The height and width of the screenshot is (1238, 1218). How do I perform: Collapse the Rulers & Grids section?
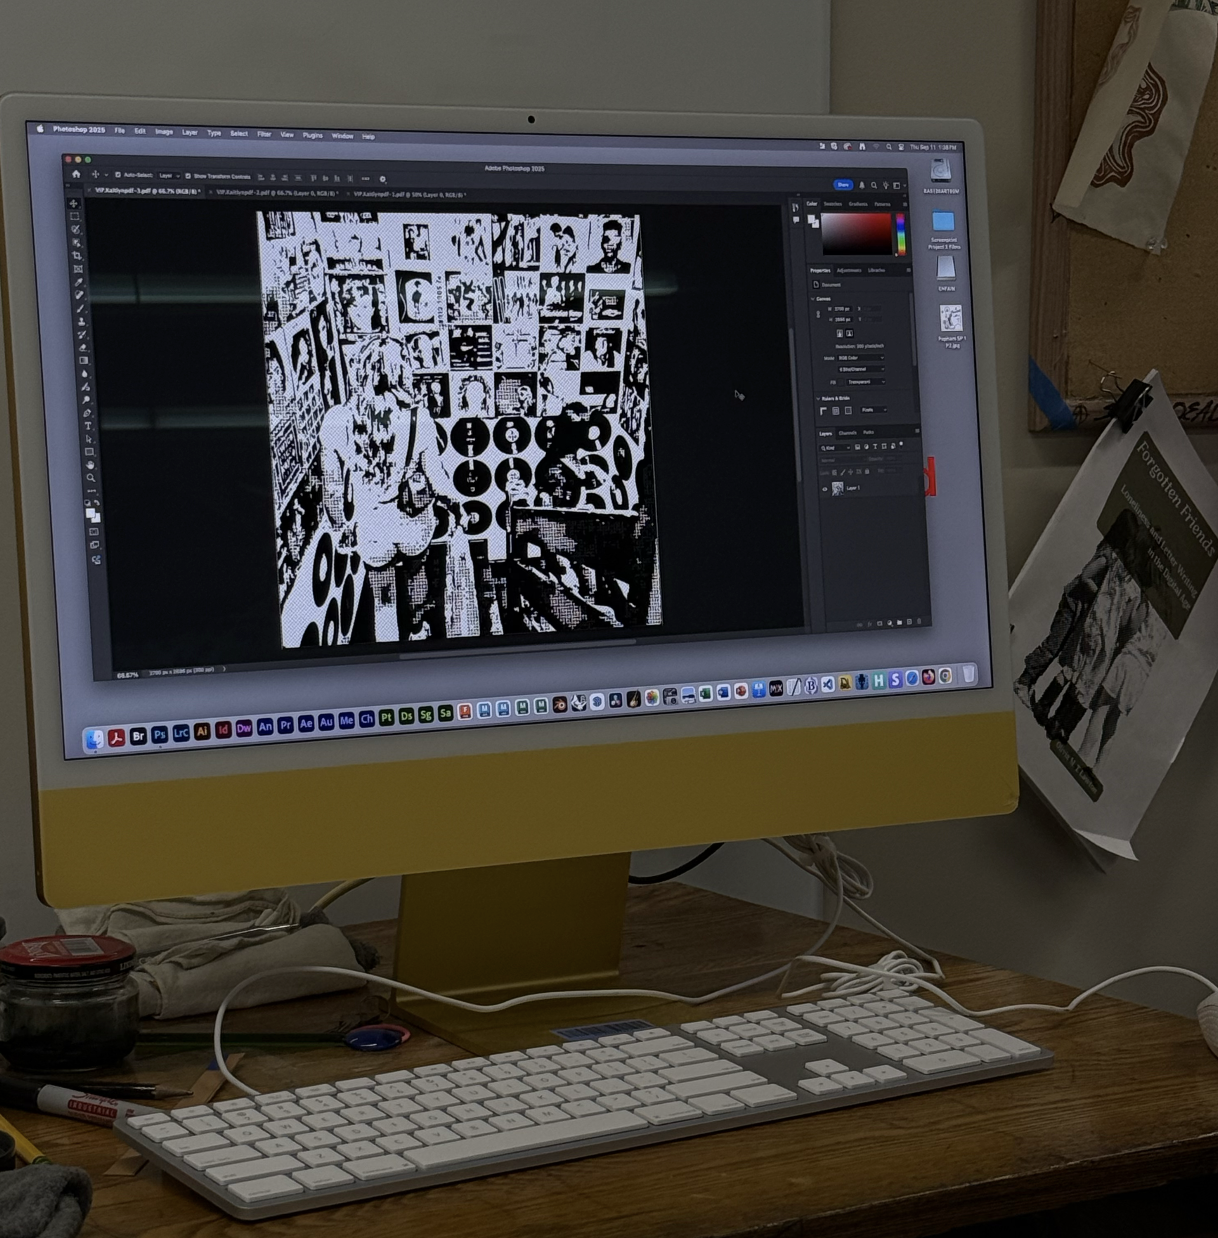[x=818, y=398]
